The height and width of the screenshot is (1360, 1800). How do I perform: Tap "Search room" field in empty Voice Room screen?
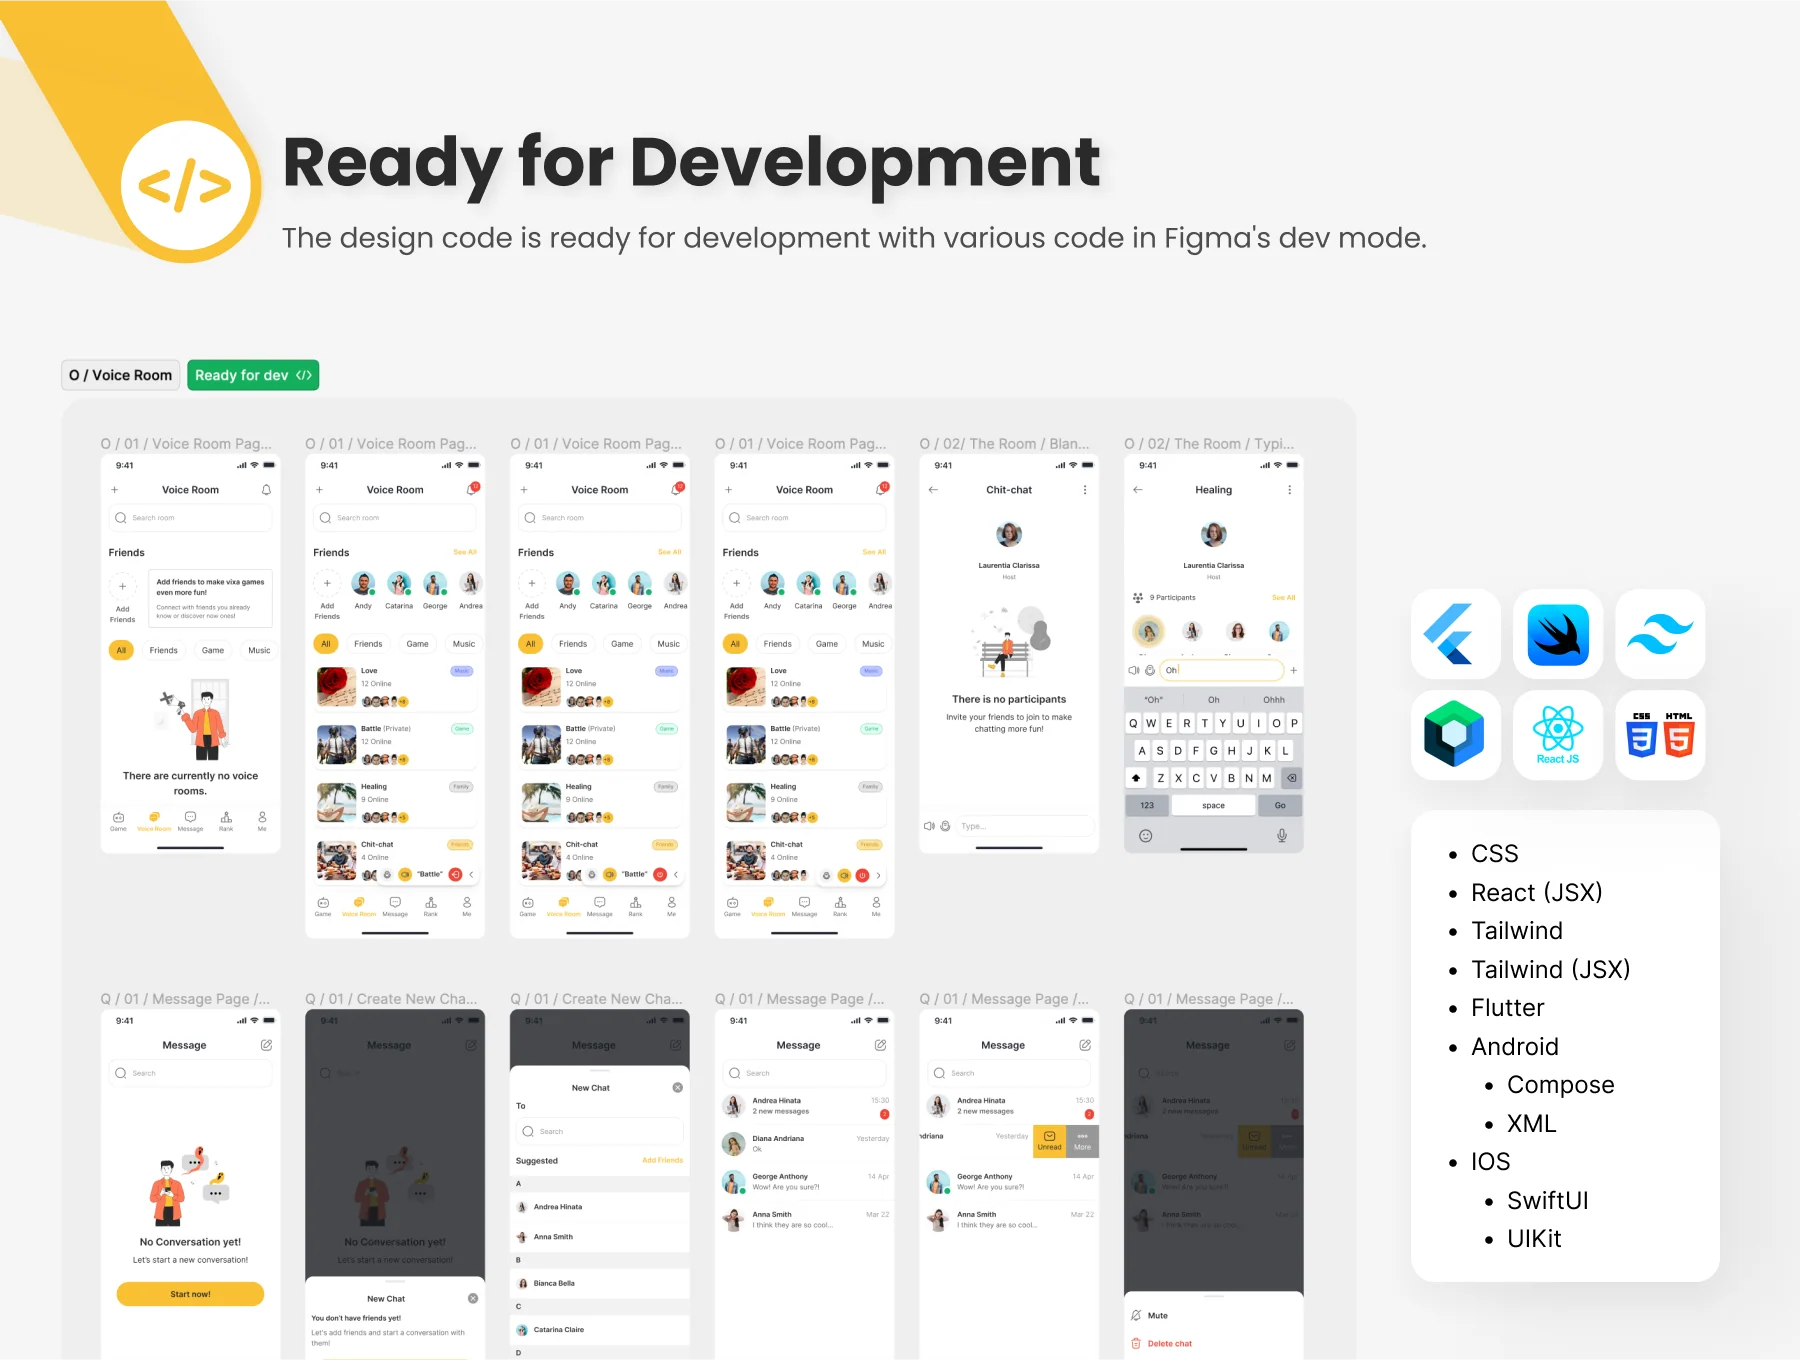[x=190, y=518]
